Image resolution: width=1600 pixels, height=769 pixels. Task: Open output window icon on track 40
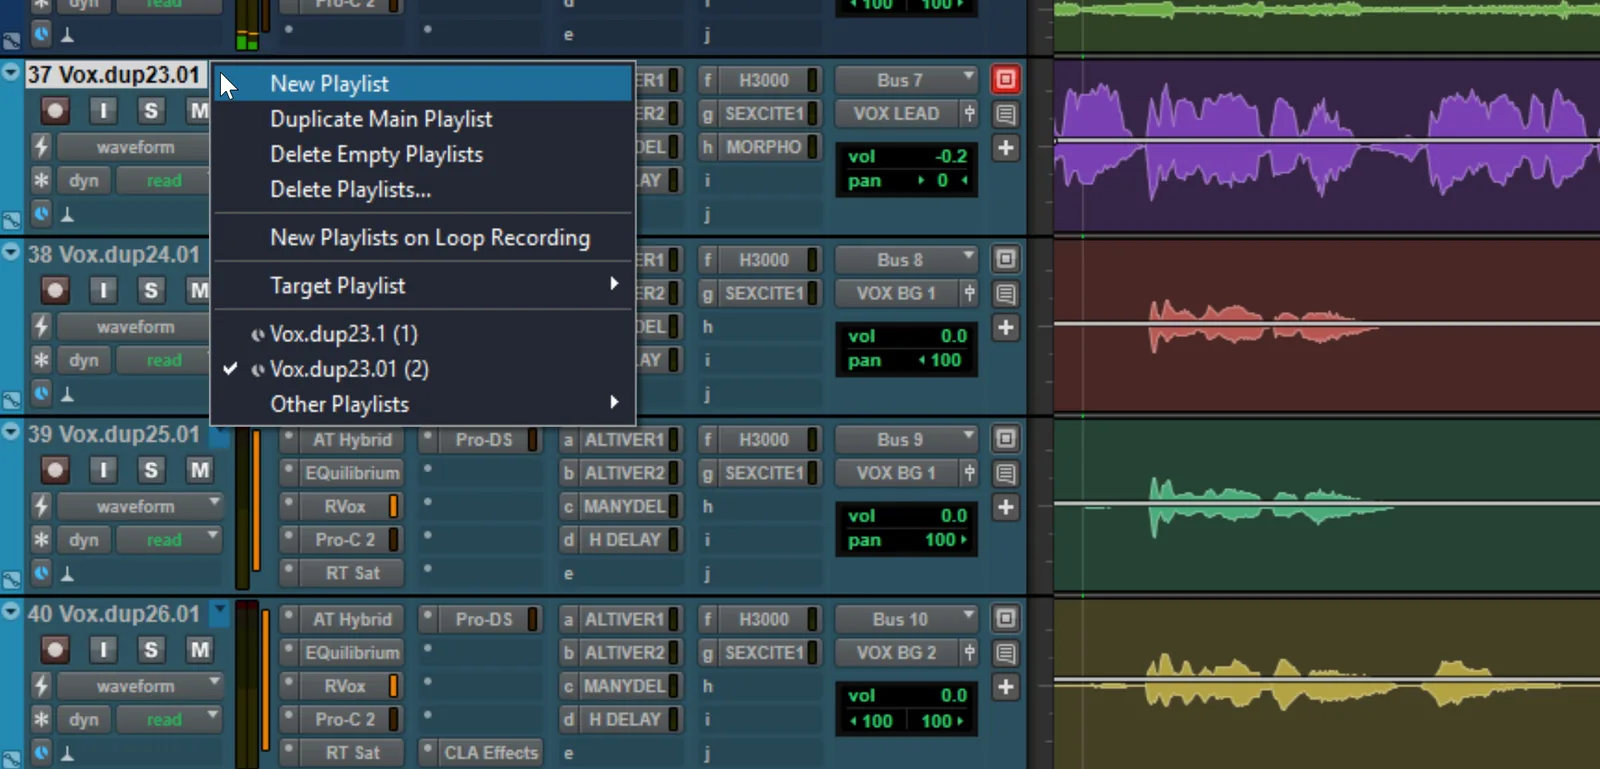(x=1005, y=619)
